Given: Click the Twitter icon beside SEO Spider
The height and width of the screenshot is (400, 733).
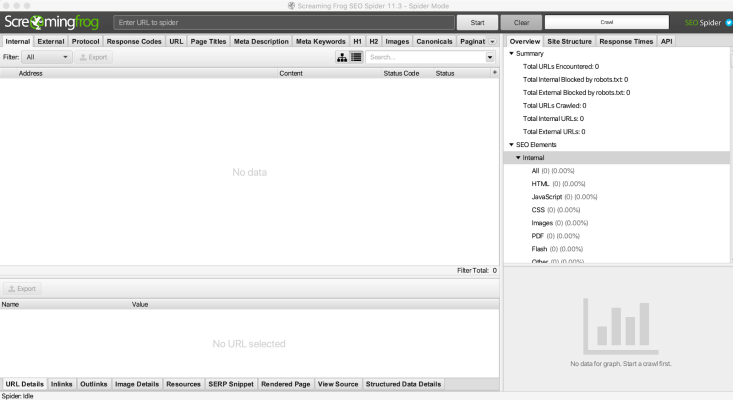Looking at the screenshot, I should 727,22.
